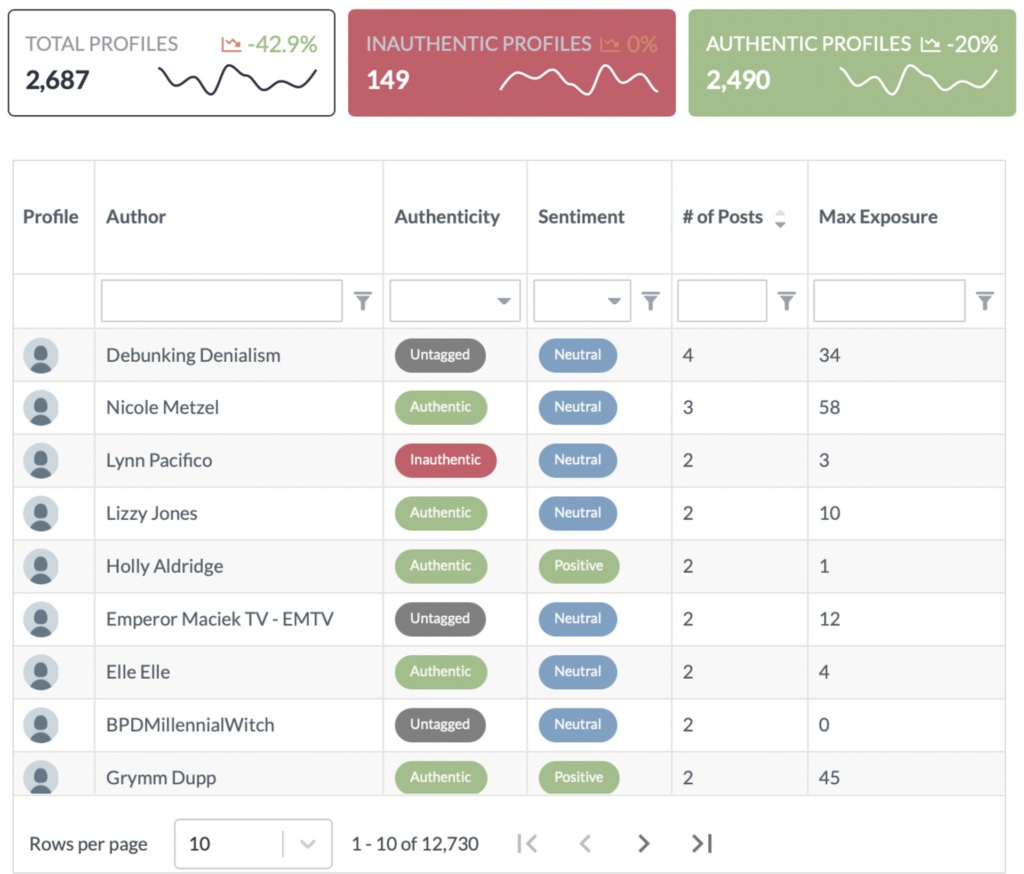
Task: Jump to the last page with pagination icon
Action: tap(701, 843)
